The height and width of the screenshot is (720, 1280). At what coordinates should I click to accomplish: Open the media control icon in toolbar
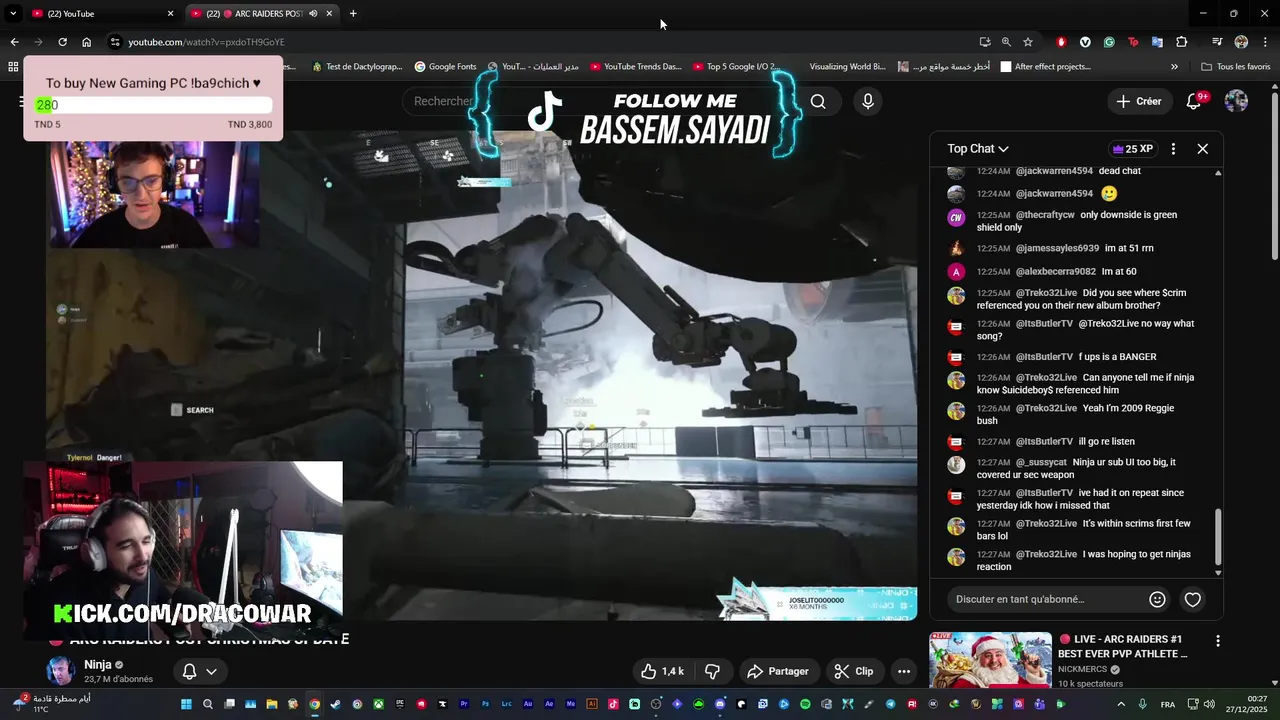(x=1217, y=42)
